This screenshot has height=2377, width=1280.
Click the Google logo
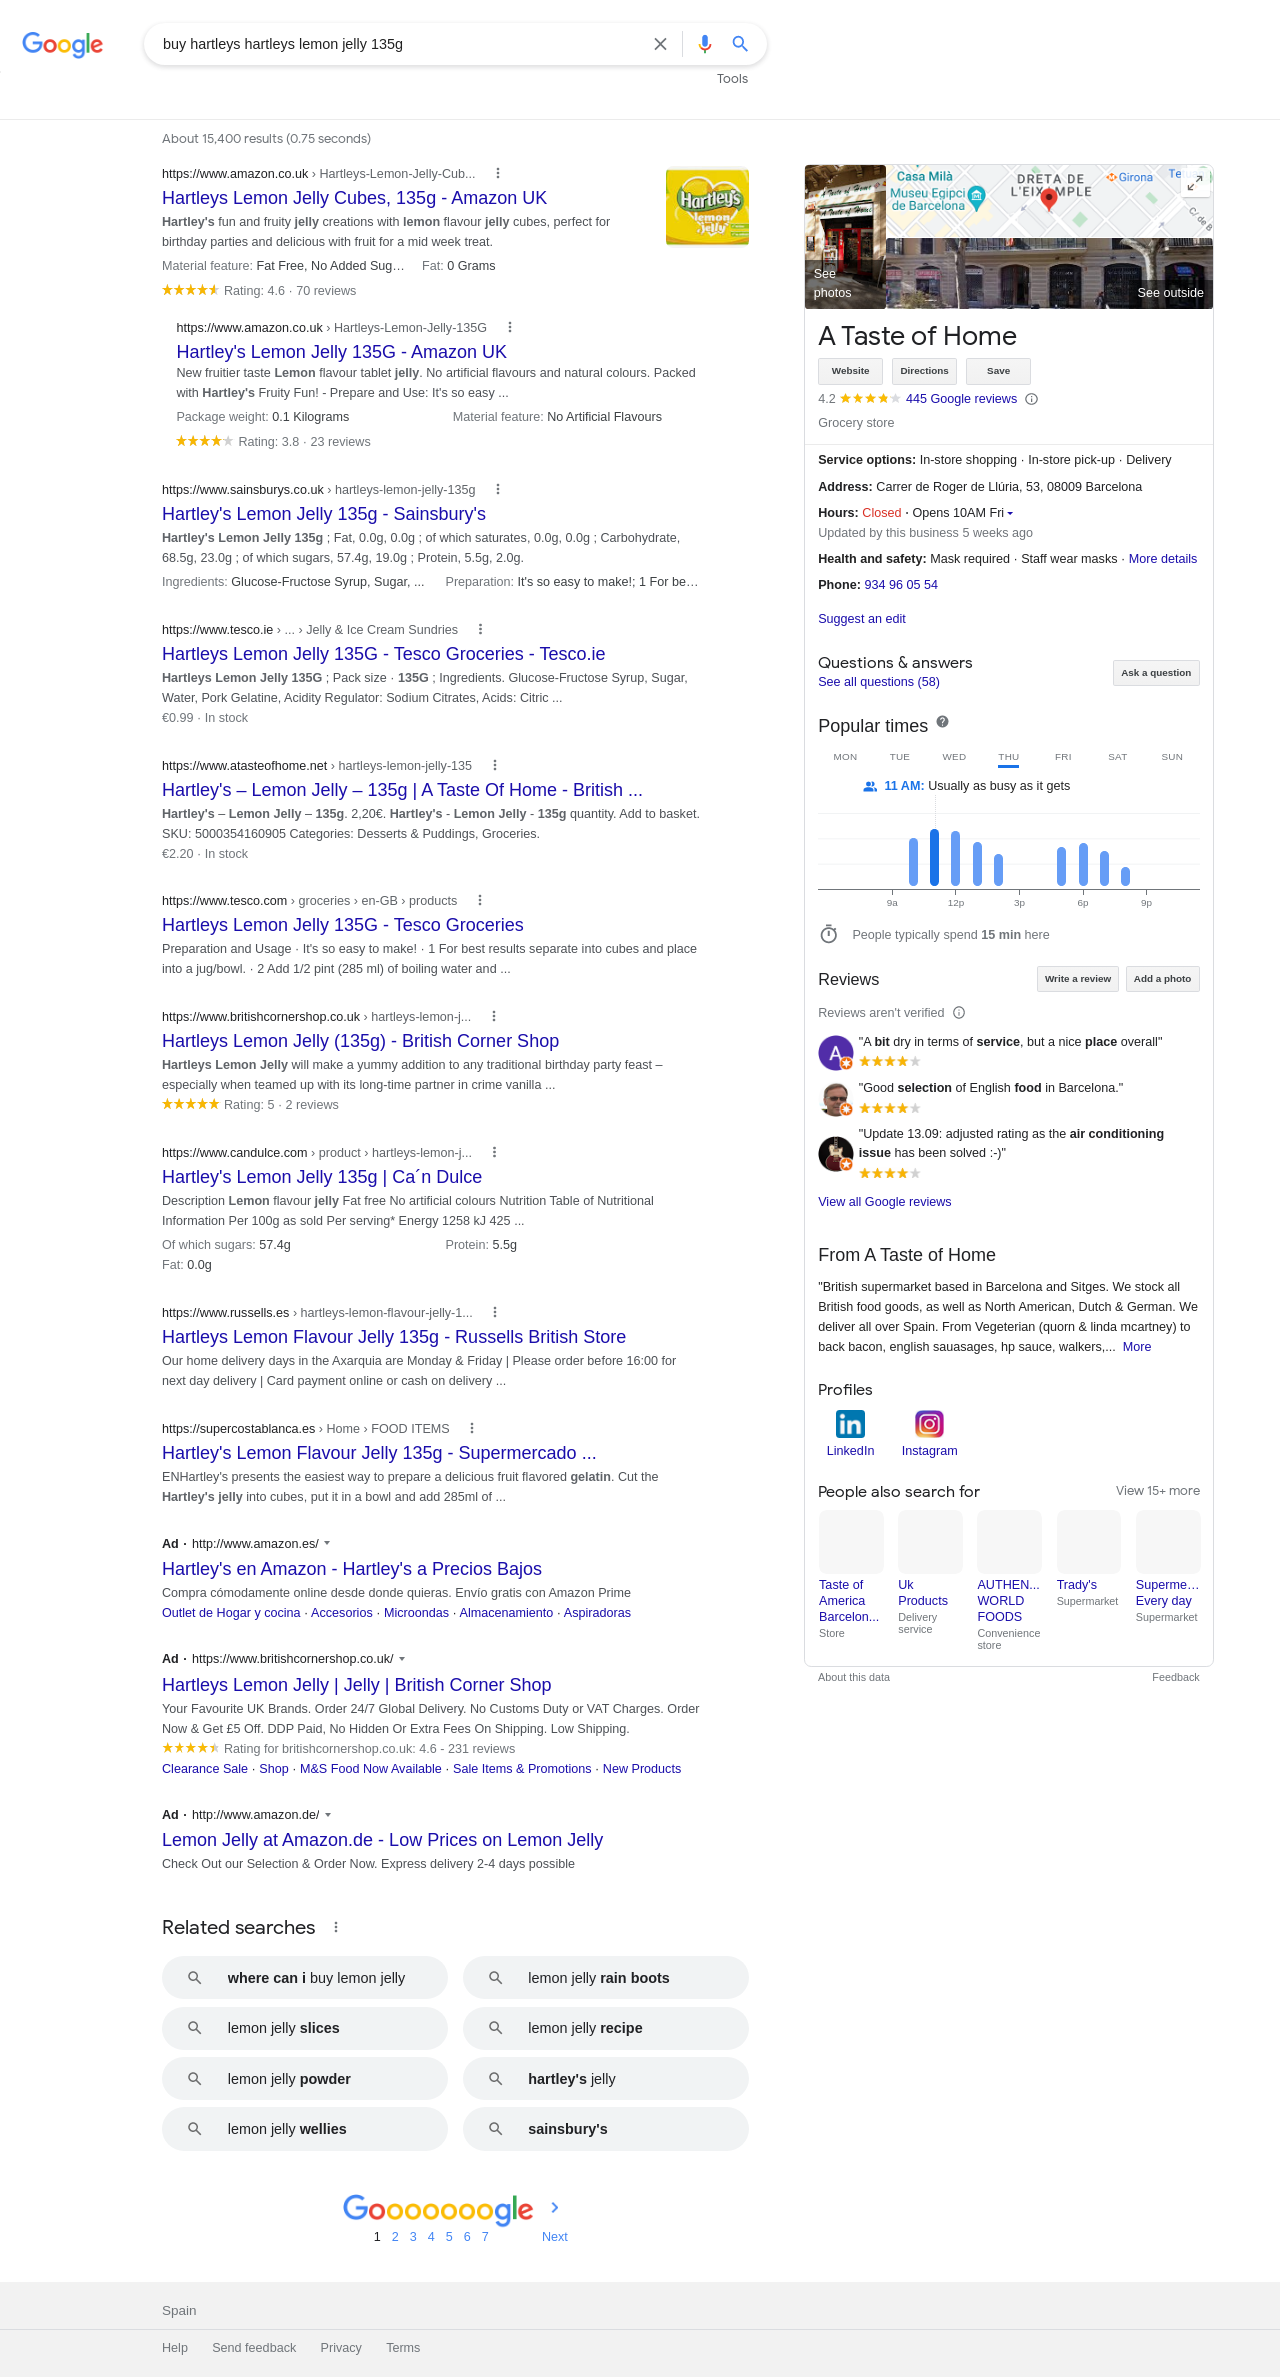tap(62, 45)
